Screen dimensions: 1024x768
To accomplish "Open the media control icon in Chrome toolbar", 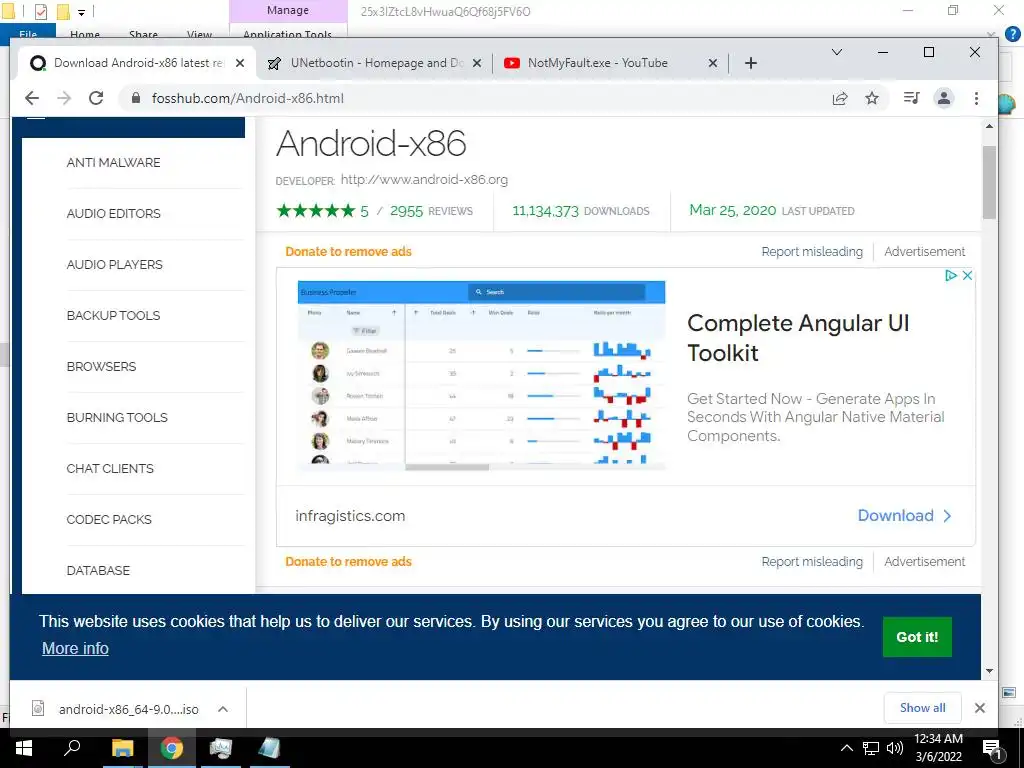I will pyautogui.click(x=911, y=98).
